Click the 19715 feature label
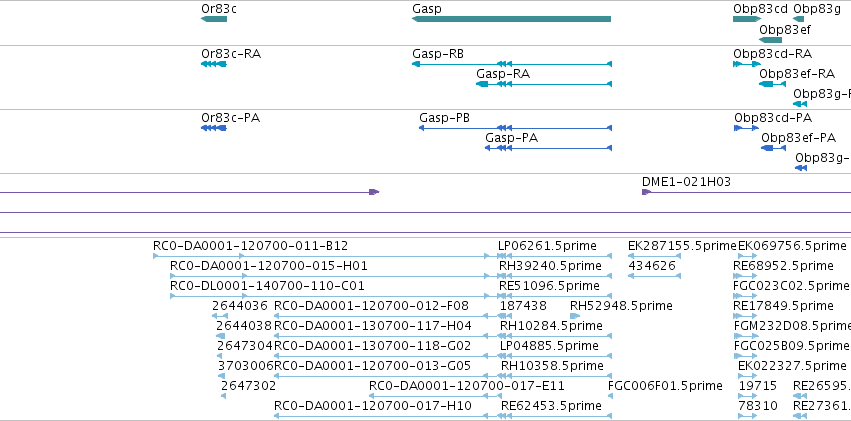 [758, 386]
